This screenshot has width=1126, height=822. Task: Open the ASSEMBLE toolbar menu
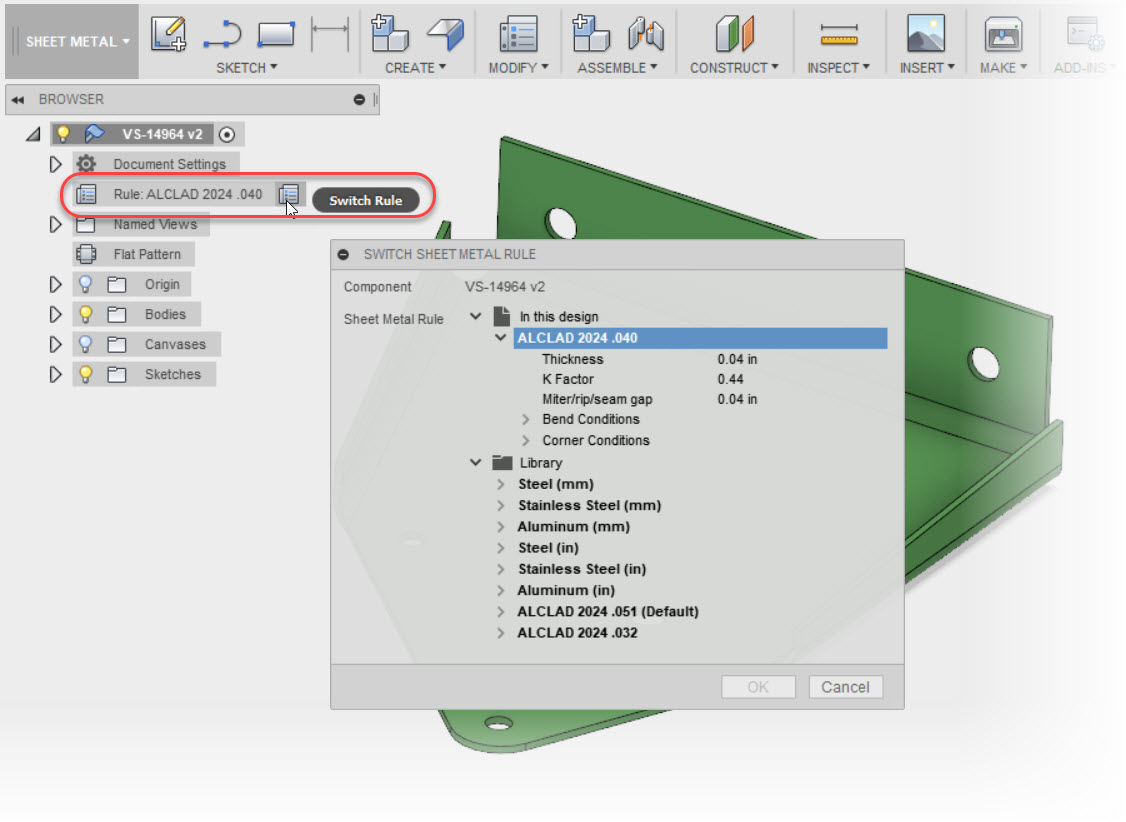[619, 67]
